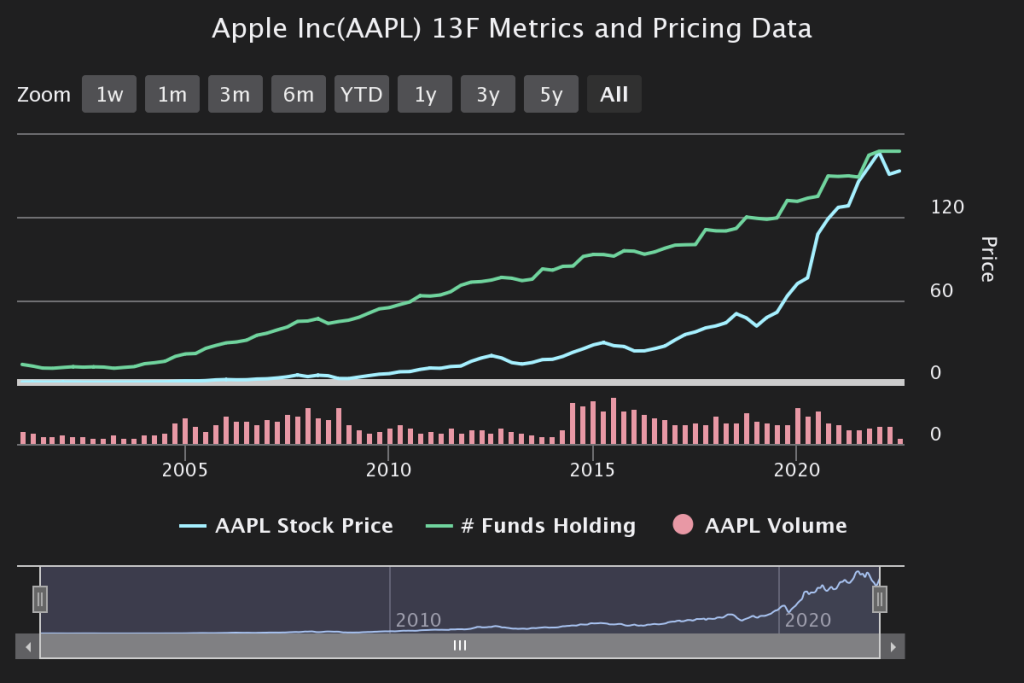Zoom chart to 1m
Screen dimensions: 1024x683
pos(172,95)
